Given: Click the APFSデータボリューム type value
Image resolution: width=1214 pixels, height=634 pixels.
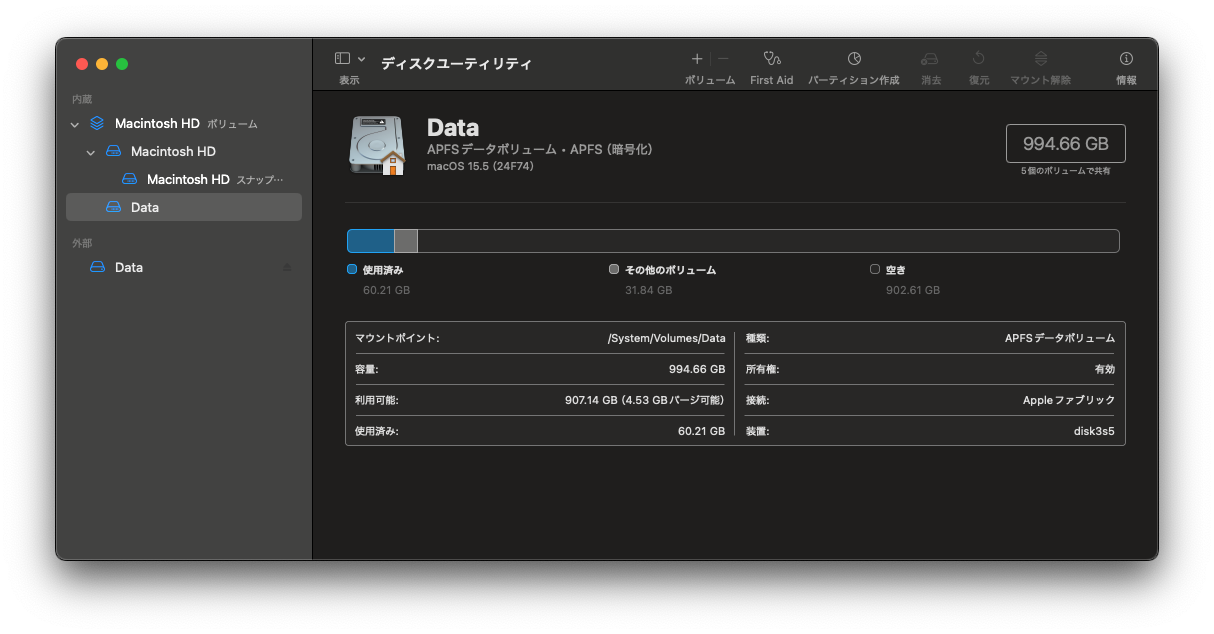Looking at the screenshot, I should pyautogui.click(x=1060, y=338).
